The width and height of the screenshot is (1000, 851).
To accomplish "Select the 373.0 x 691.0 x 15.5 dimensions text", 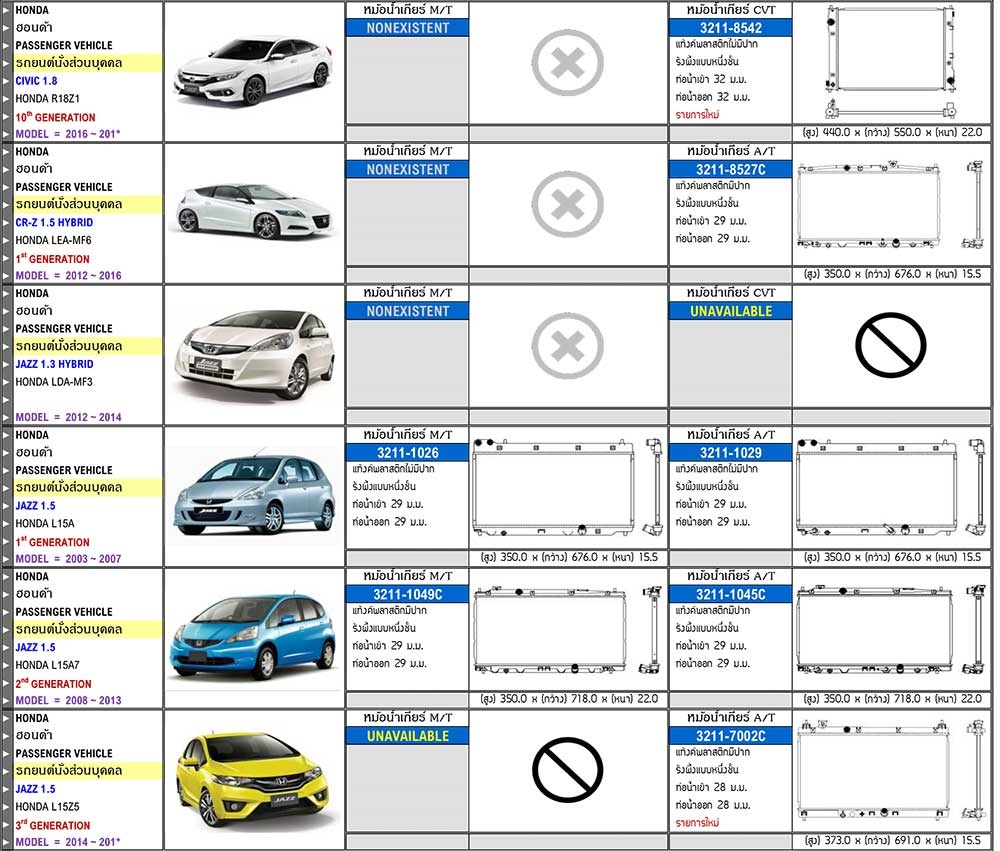I will point(892,841).
